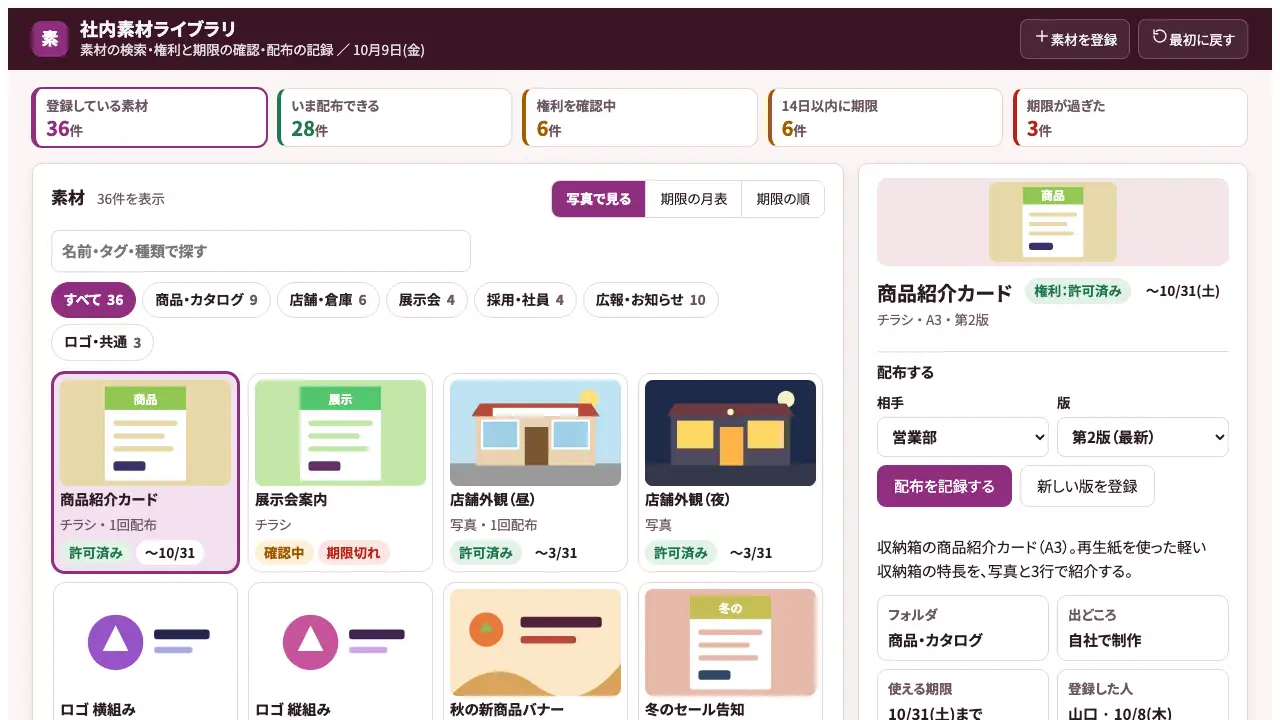Select the いま配布できる 28件 summary card
Image resolution: width=1280 pixels, height=720 pixels.
395,117
